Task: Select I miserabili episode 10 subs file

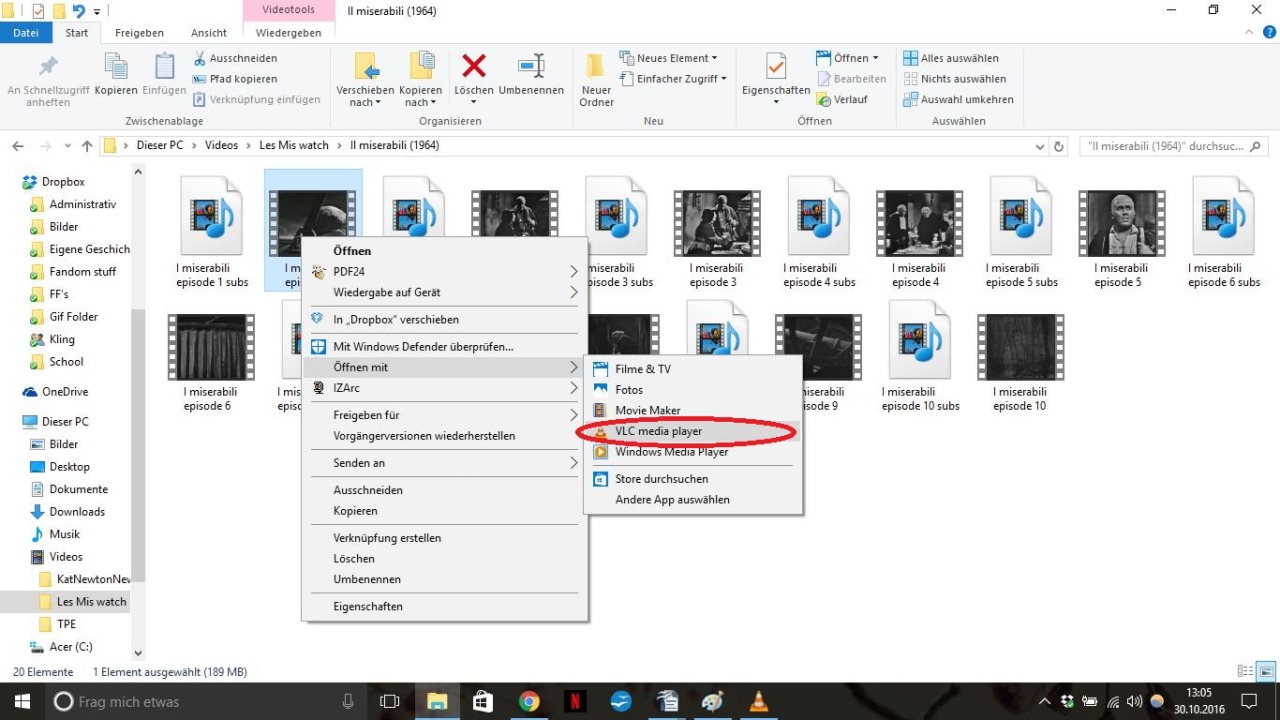Action: (x=920, y=357)
